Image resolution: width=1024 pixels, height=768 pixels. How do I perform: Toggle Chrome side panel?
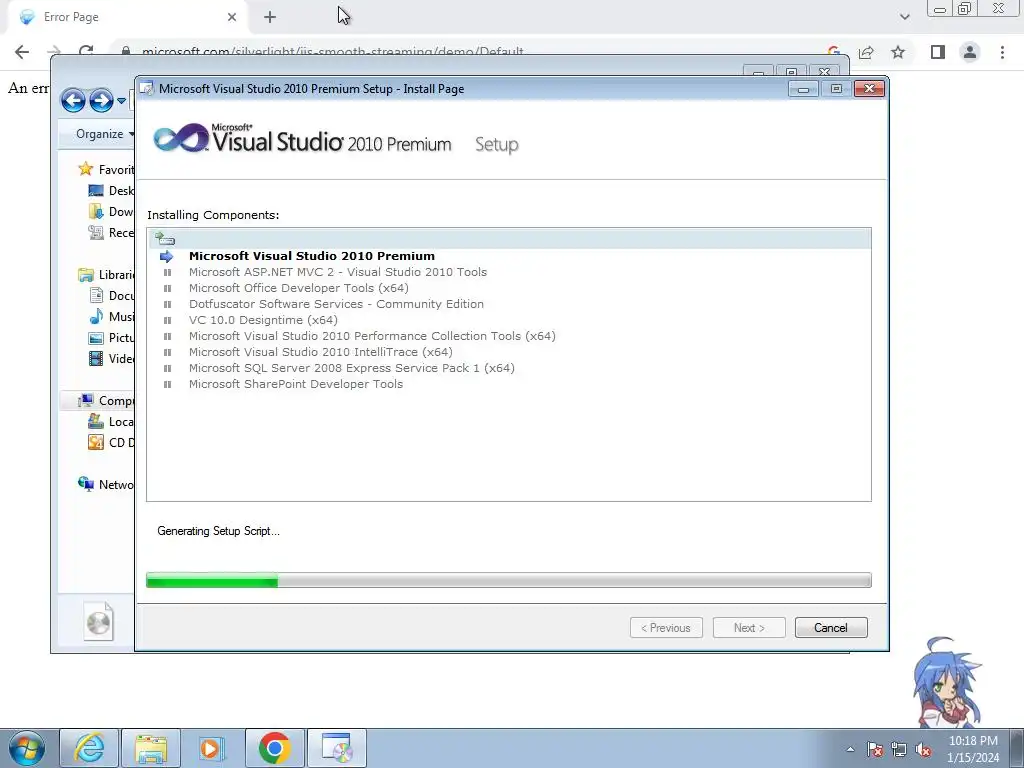pyautogui.click(x=938, y=52)
